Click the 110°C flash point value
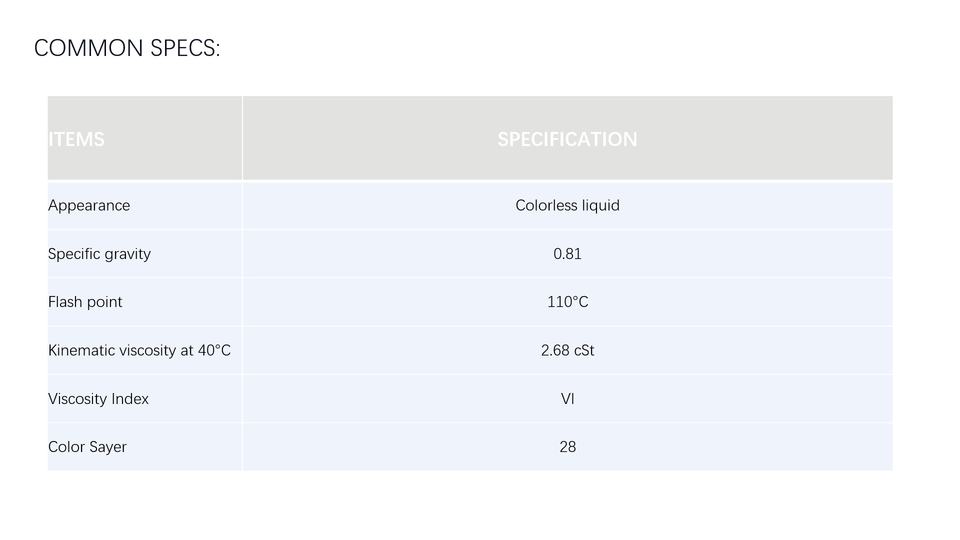The width and height of the screenshot is (960, 540). pyautogui.click(x=568, y=302)
